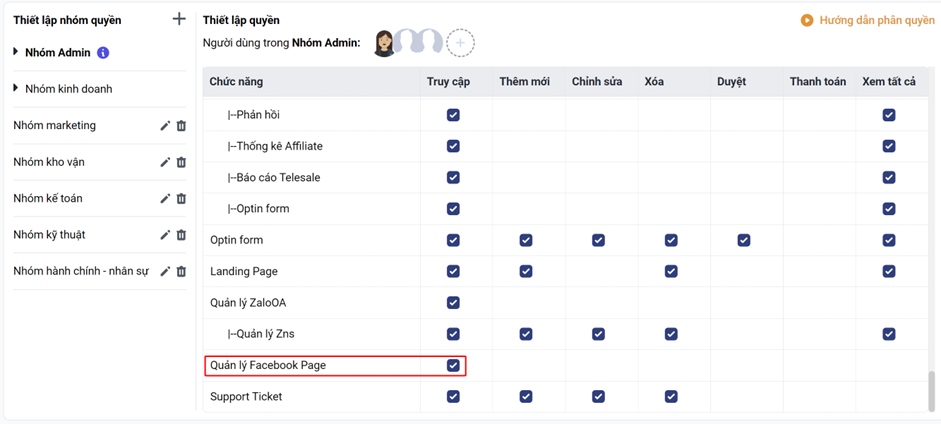Click the female user avatar

coord(384,43)
